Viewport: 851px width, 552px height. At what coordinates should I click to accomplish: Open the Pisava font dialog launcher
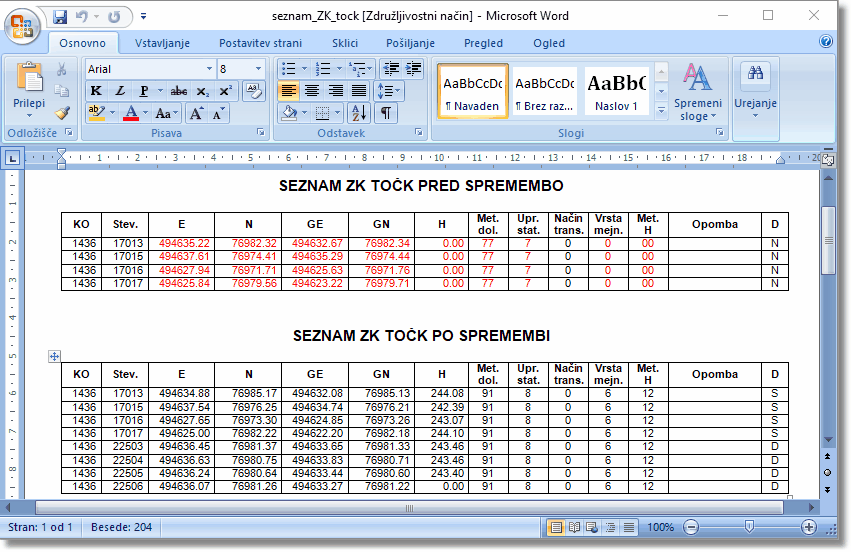(261, 132)
